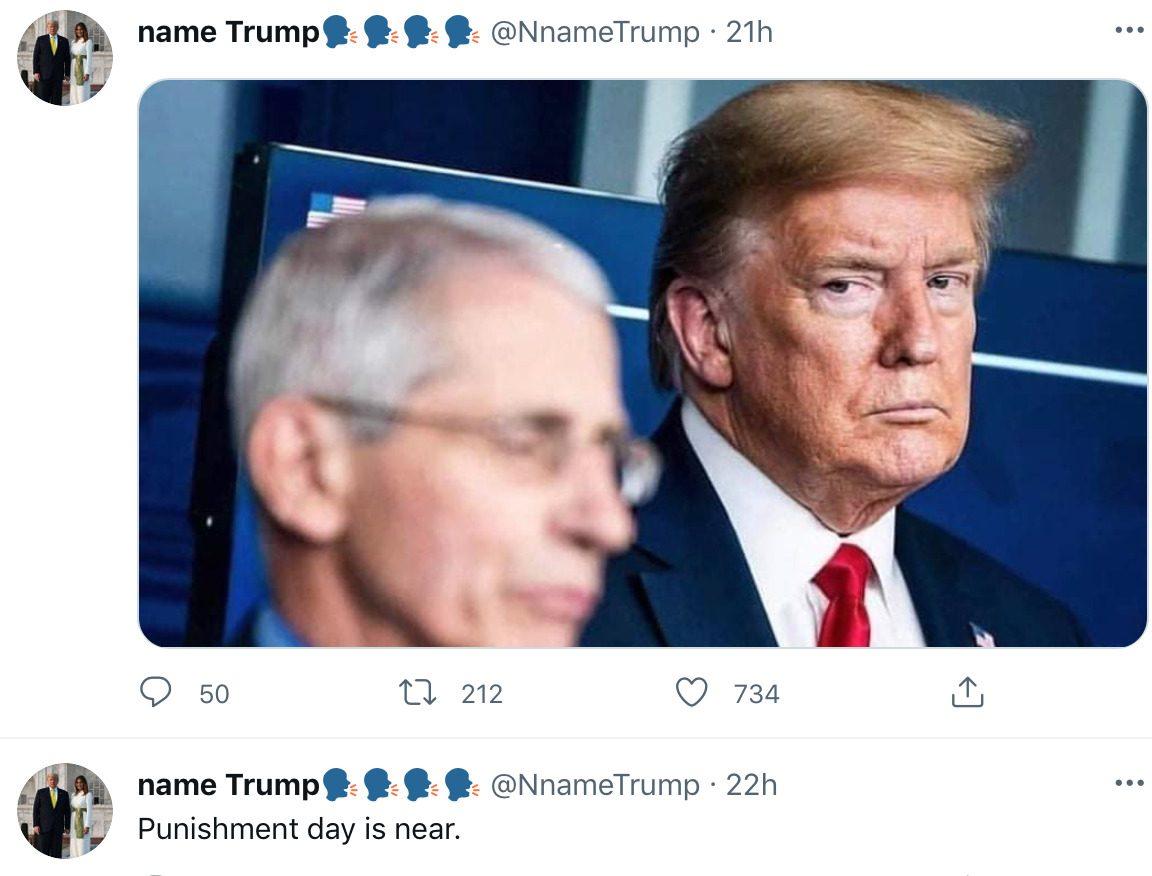This screenshot has width=1152, height=876.
Task: Open the 21h timestamp link
Action: click(749, 32)
